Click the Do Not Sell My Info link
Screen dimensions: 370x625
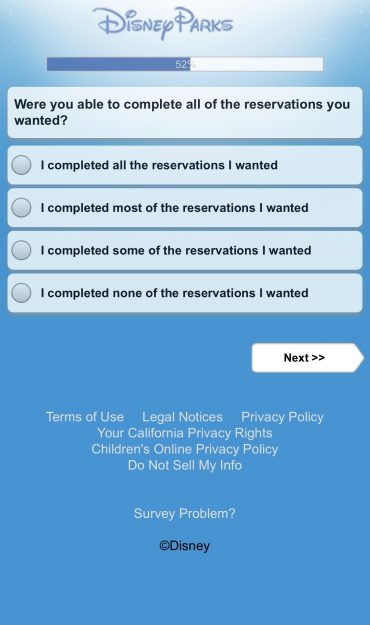pos(185,465)
